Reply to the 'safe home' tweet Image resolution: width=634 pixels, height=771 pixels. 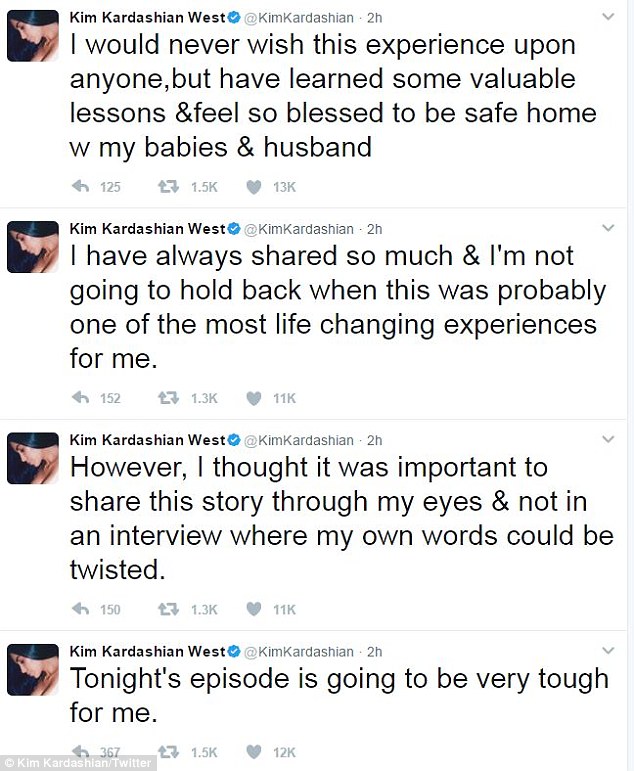click(80, 187)
